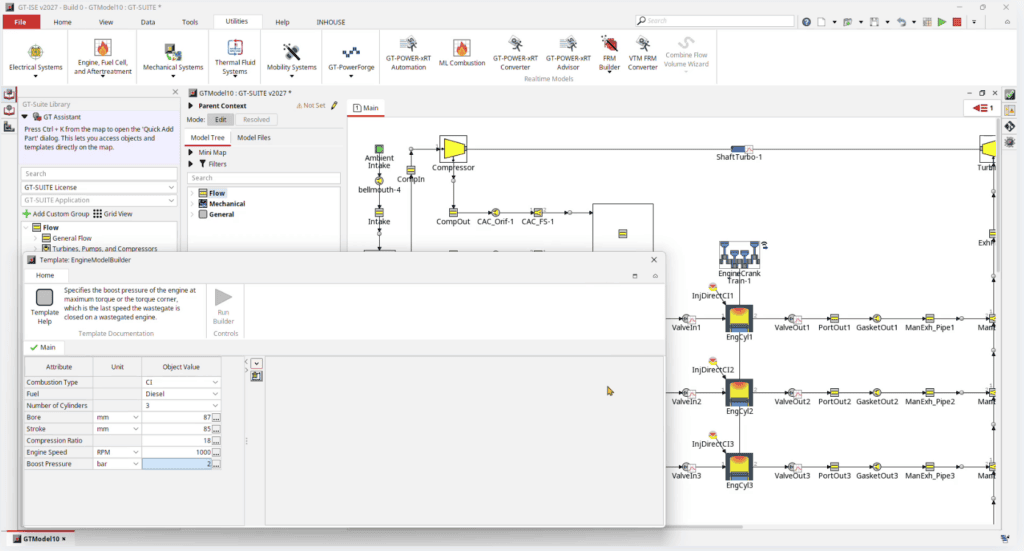Screen dimensions: 1024x551
Task: Open Main tab in template dialog
Action: (43, 347)
